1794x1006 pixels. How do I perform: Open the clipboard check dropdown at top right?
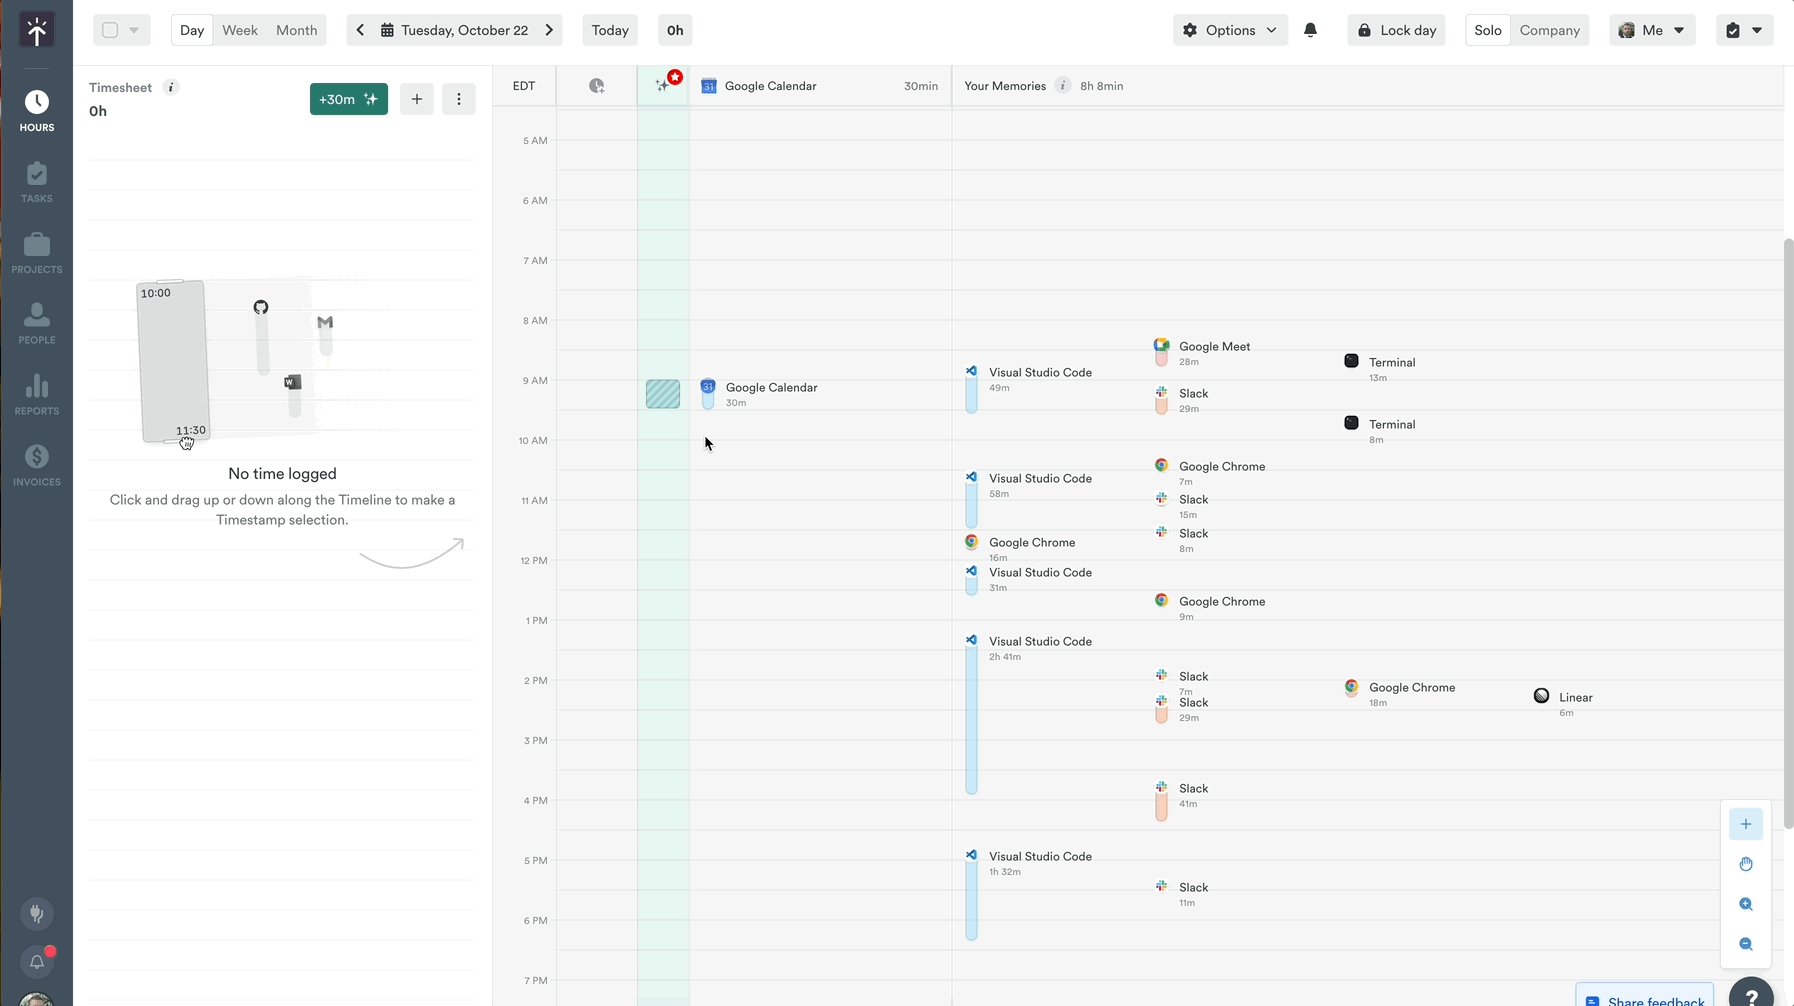[x=1744, y=30]
